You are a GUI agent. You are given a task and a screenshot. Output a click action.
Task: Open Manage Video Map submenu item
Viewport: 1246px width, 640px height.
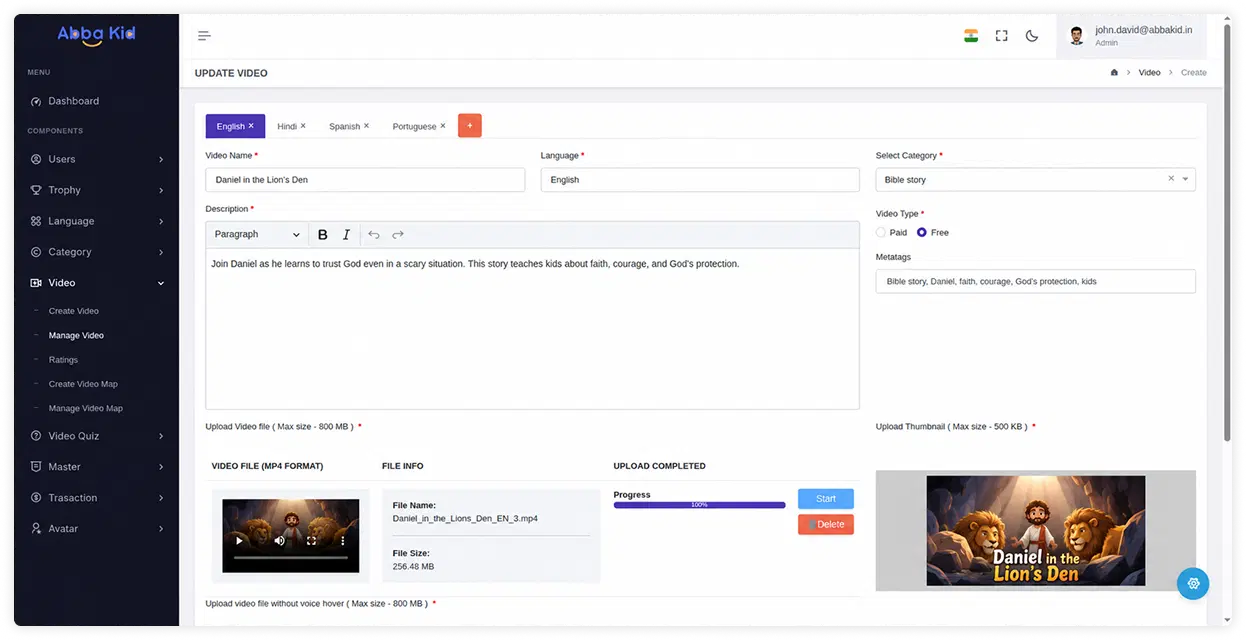pos(86,408)
